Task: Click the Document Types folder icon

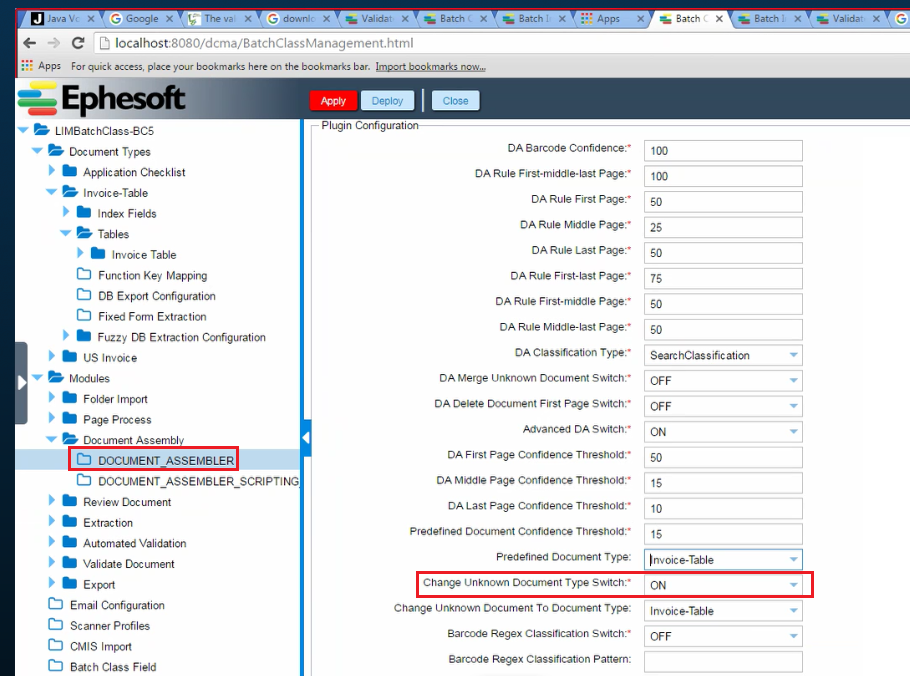Action: tap(56, 151)
